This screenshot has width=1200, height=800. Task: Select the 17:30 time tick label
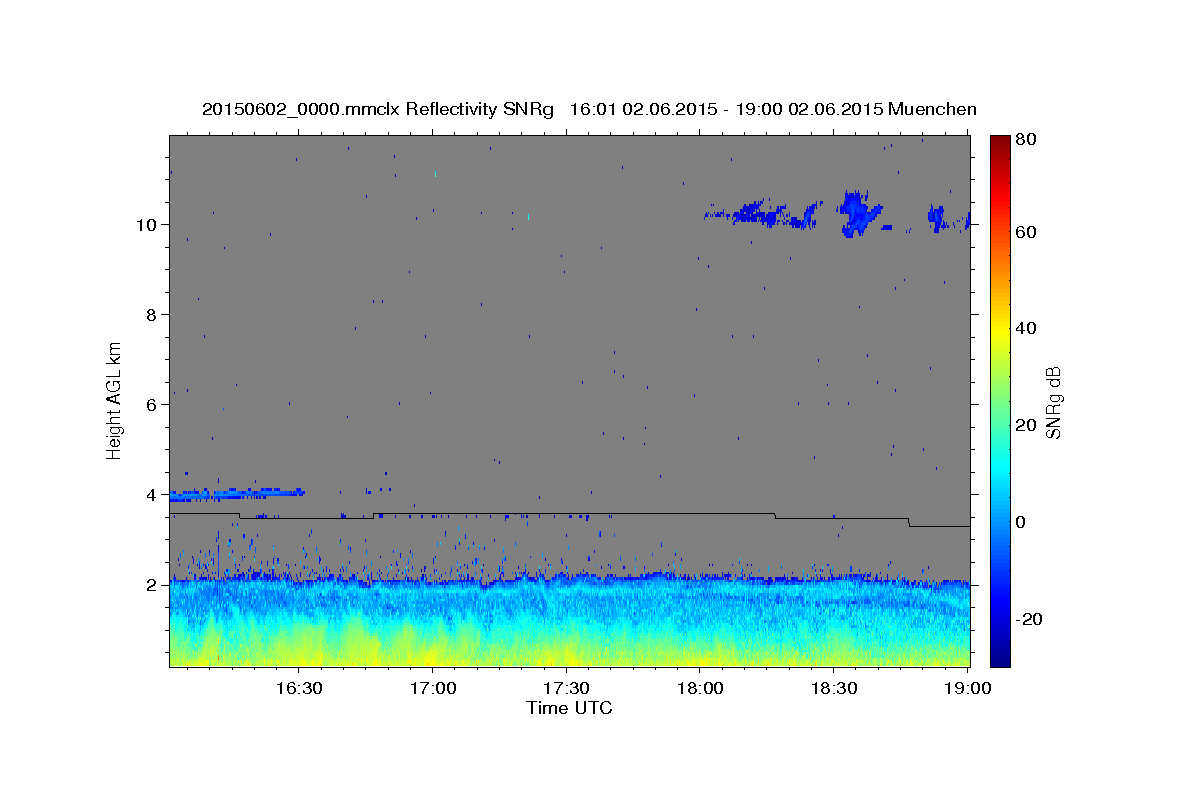(x=566, y=688)
